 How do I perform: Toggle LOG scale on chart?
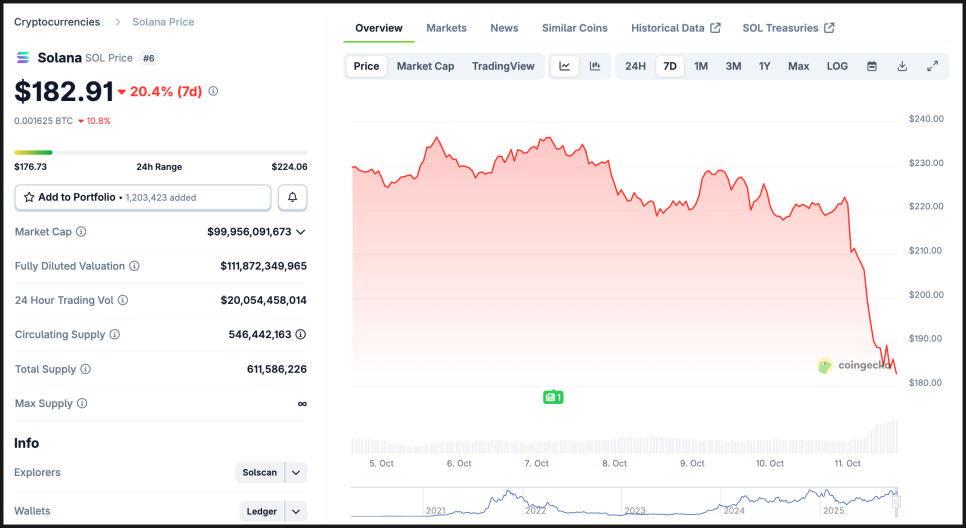pyautogui.click(x=837, y=66)
